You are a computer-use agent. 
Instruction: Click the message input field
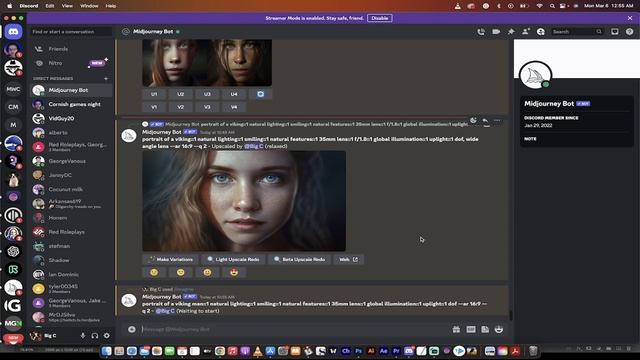tap(294, 329)
